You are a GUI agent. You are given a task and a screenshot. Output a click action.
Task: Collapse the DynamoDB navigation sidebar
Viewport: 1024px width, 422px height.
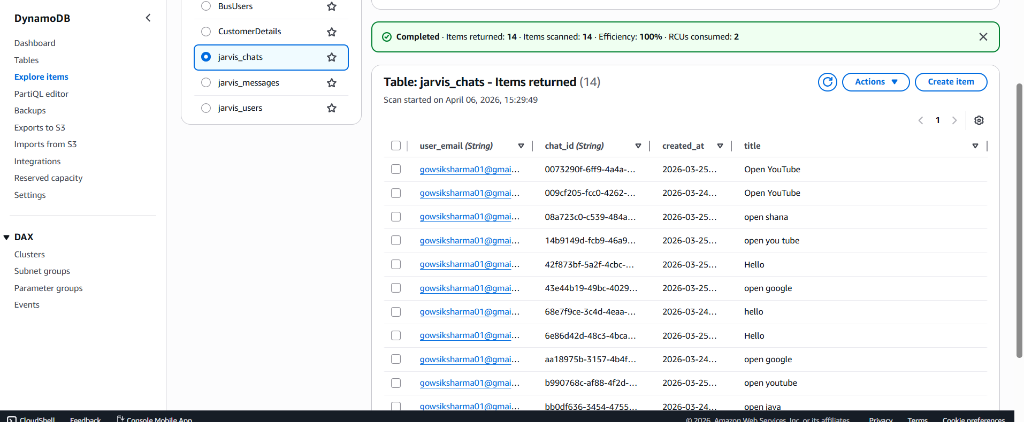[148, 18]
